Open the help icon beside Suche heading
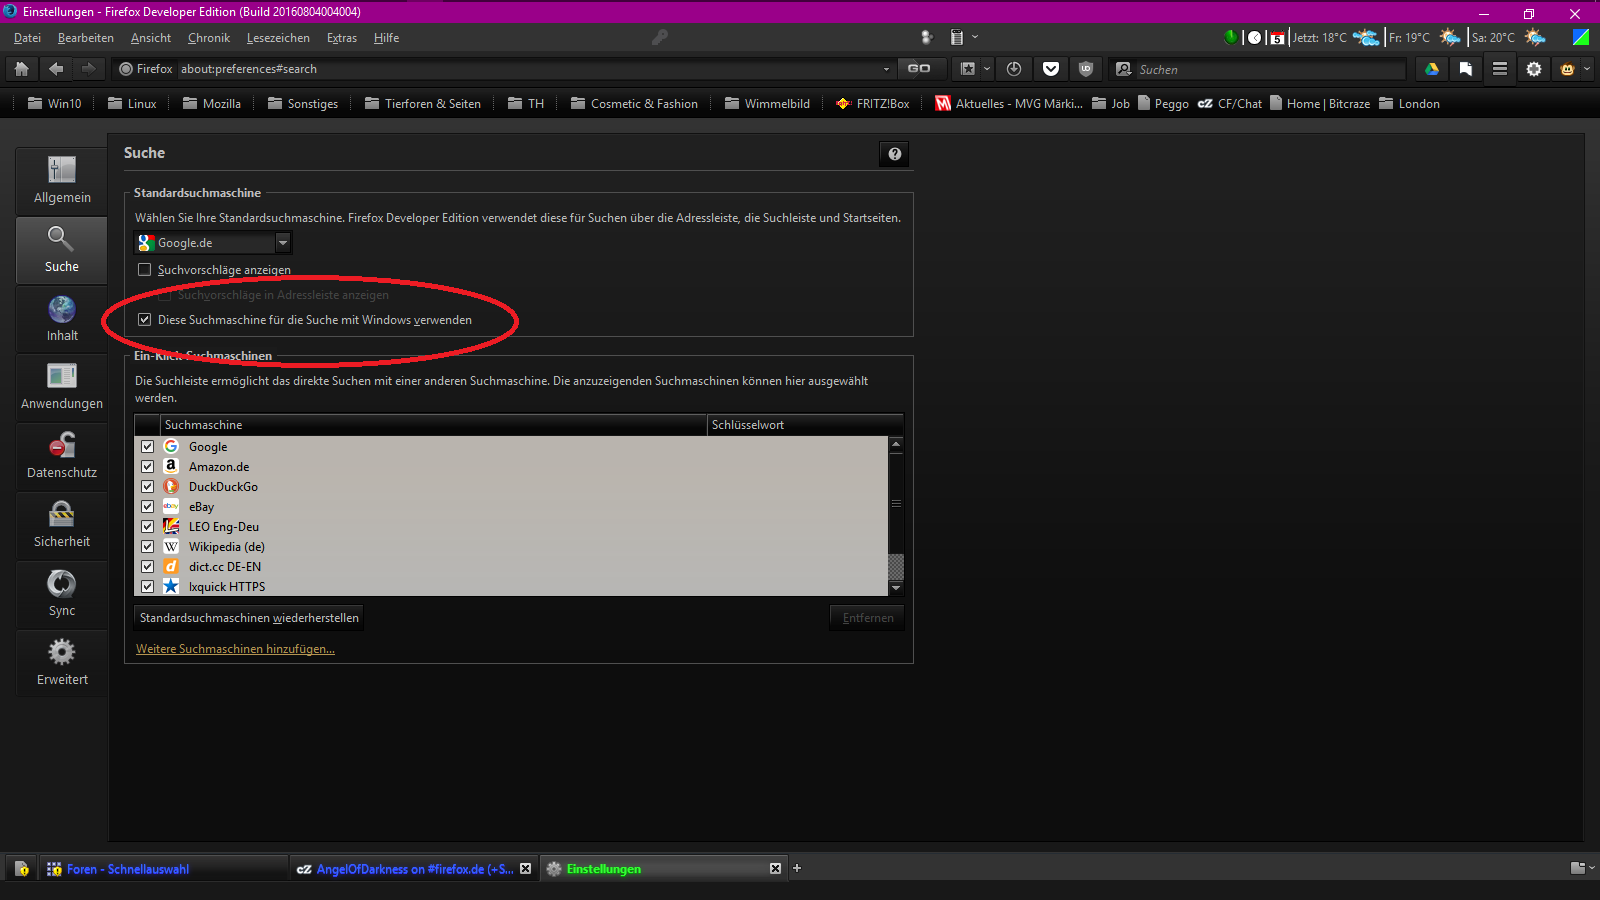1600x900 pixels. pos(895,154)
